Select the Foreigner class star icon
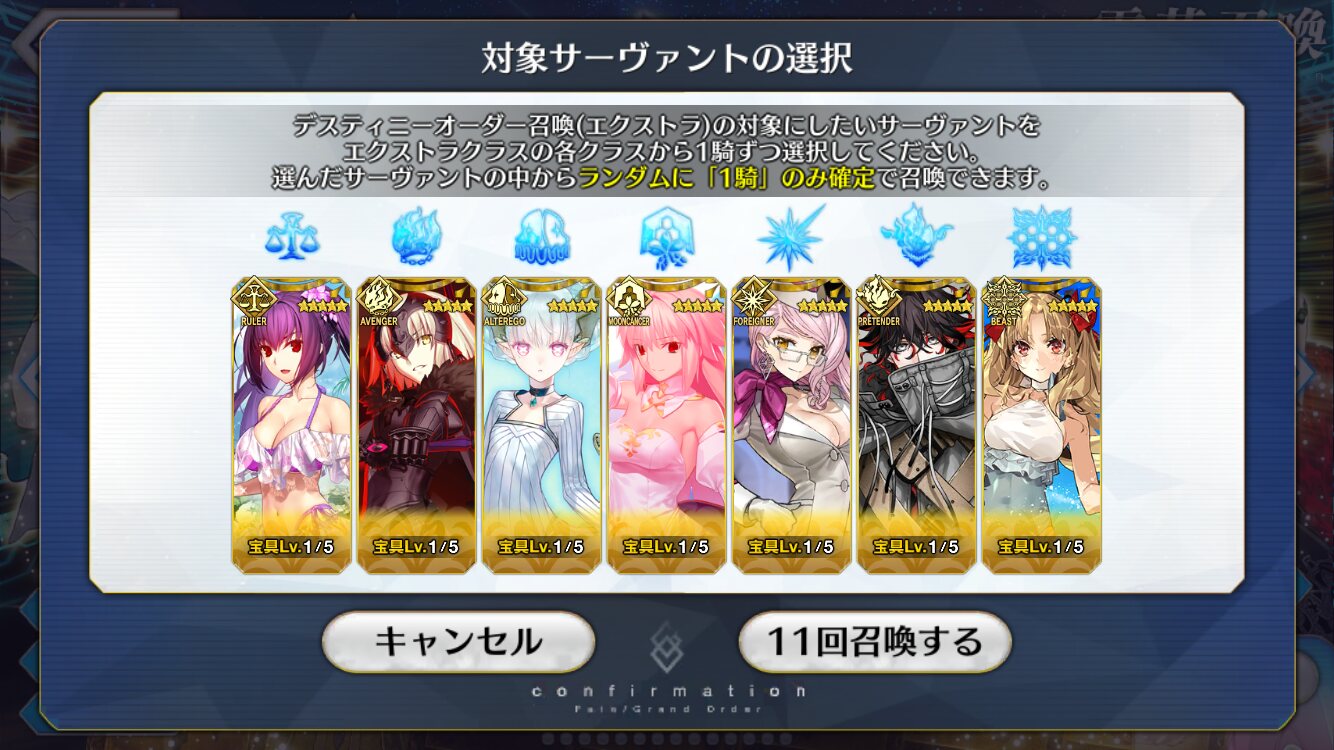This screenshot has width=1334, height=750. 791,237
